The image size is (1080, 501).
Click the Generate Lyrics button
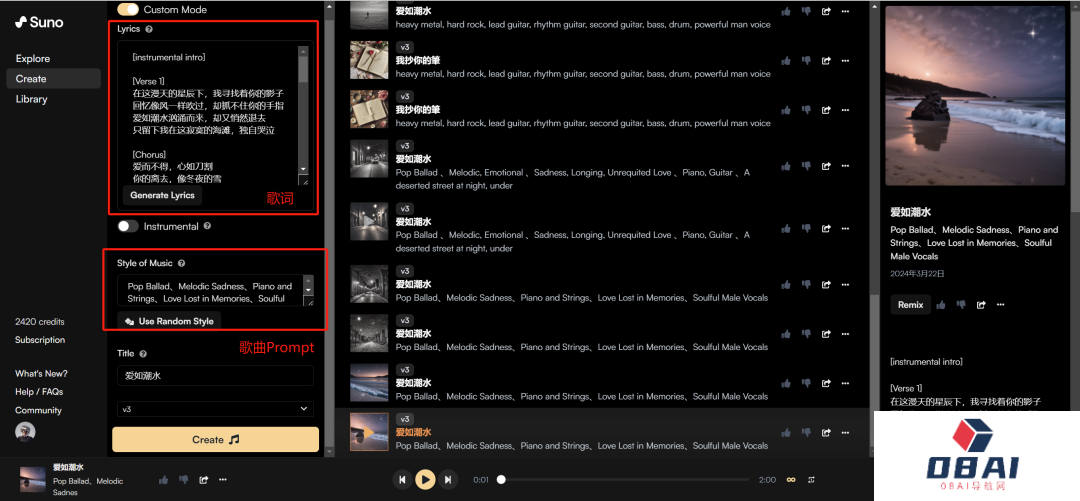tap(162, 195)
